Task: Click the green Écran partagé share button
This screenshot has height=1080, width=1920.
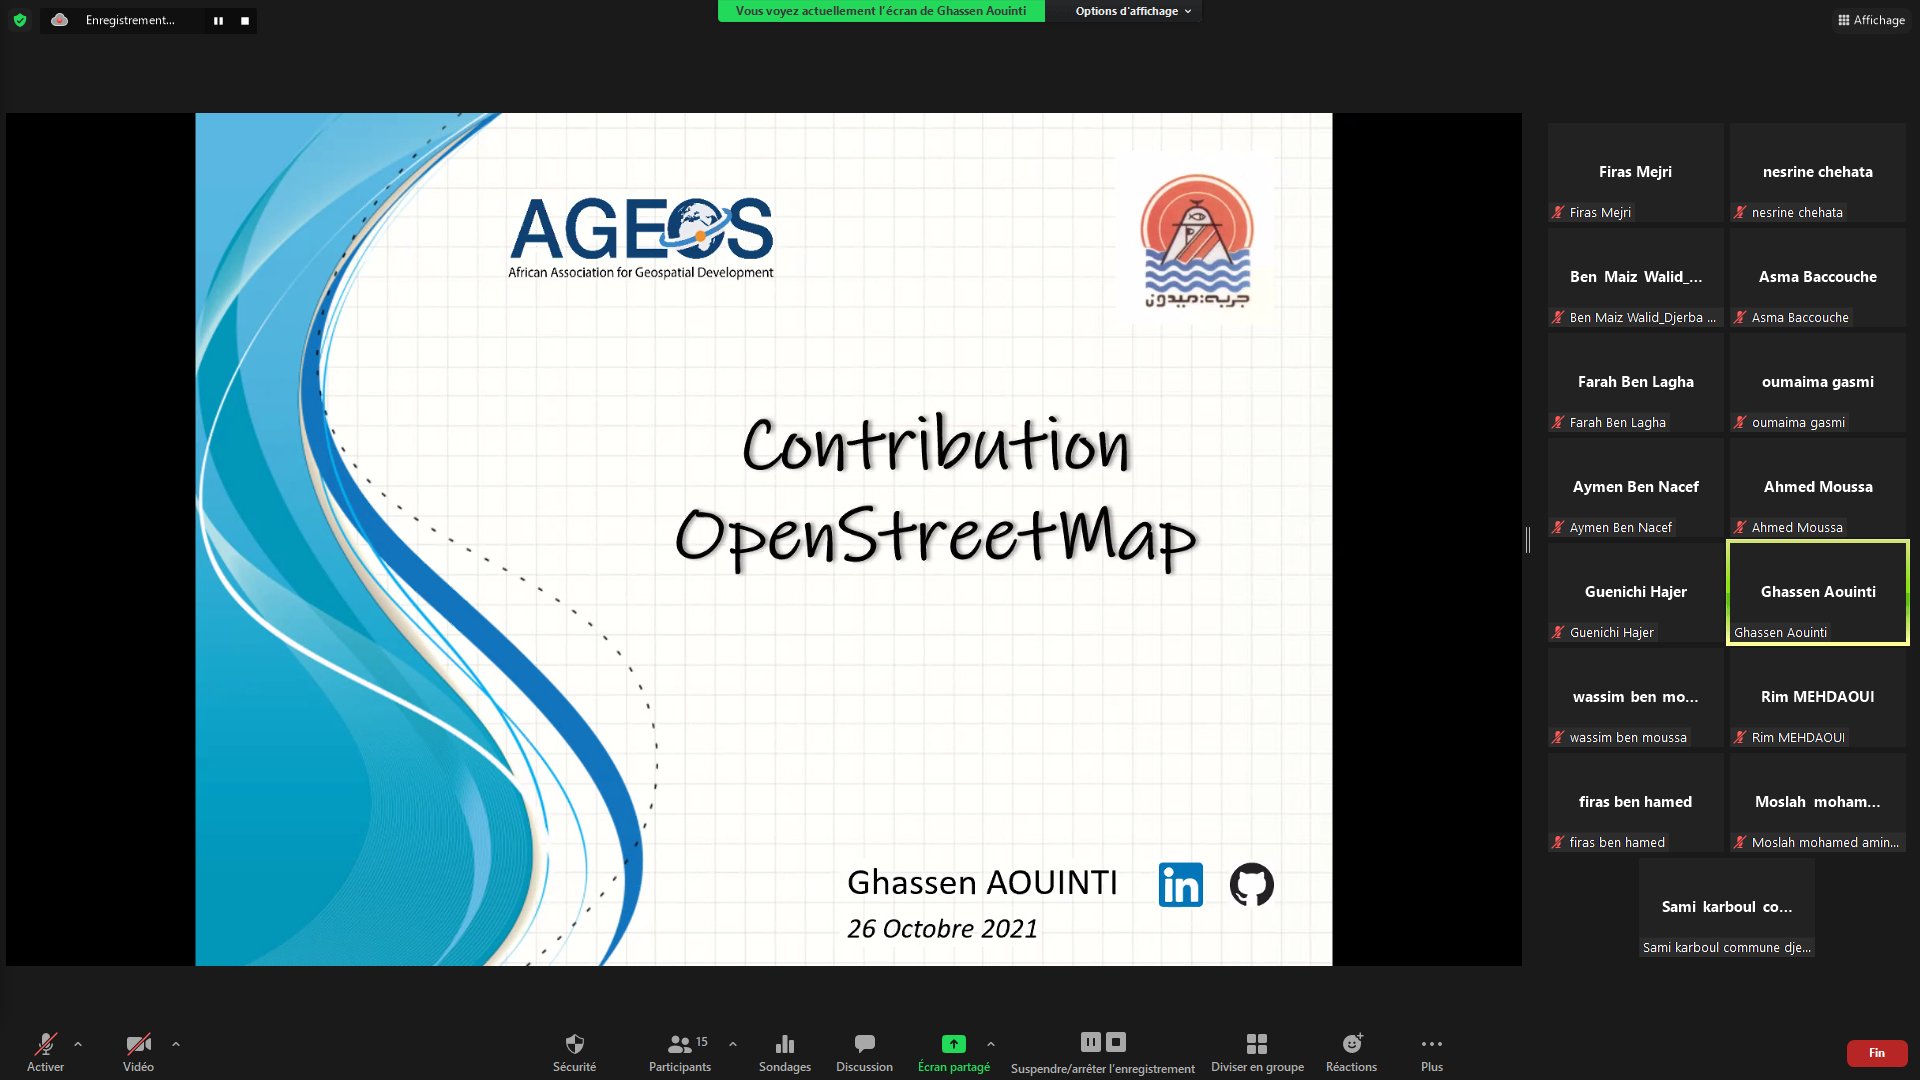Action: [x=954, y=1053]
